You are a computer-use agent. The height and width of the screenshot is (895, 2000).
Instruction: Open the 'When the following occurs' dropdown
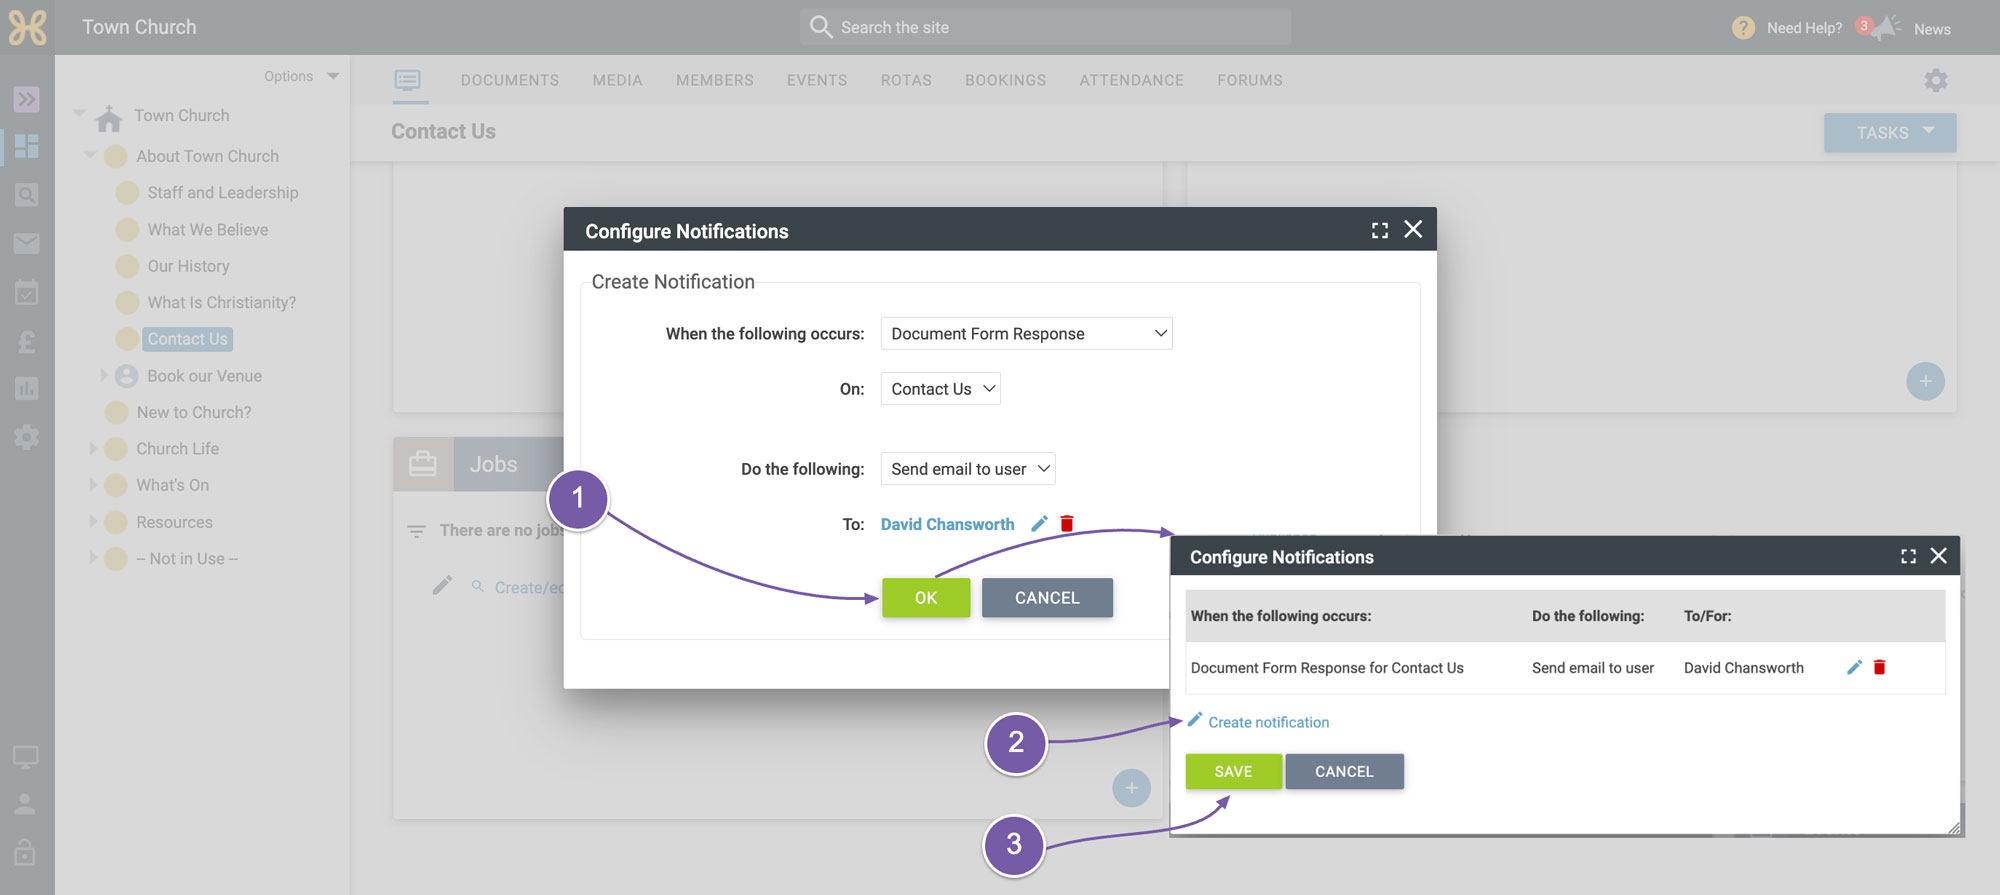coord(1026,334)
